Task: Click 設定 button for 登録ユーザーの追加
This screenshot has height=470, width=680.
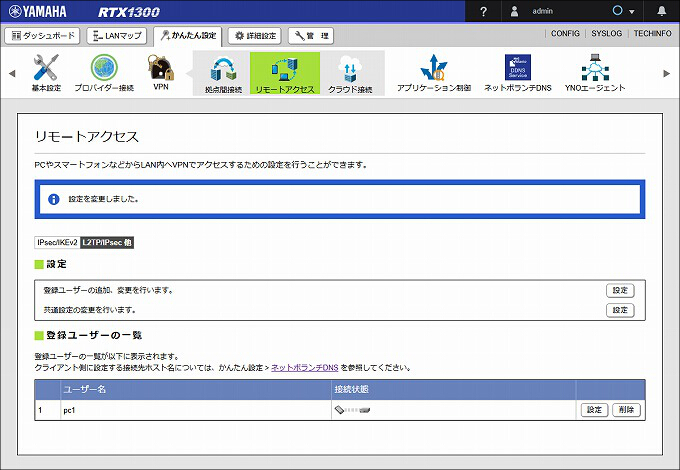Action: pyautogui.click(x=620, y=290)
